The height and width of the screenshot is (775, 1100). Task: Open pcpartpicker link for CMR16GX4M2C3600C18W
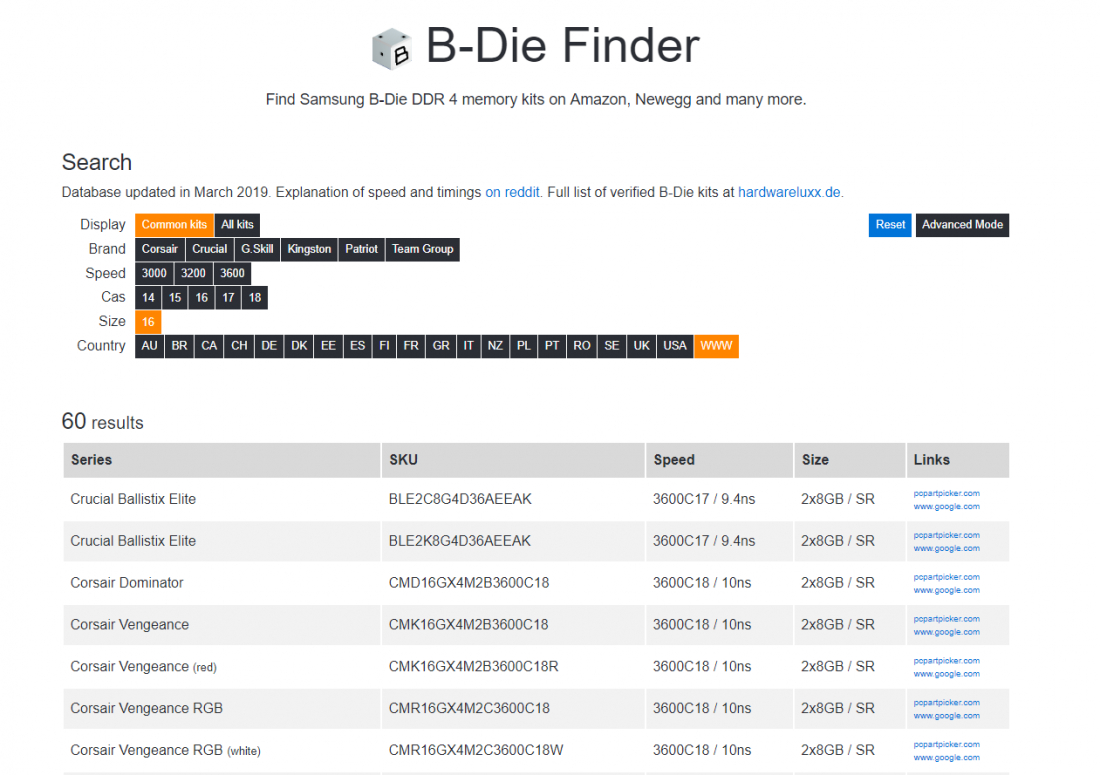pos(946,744)
